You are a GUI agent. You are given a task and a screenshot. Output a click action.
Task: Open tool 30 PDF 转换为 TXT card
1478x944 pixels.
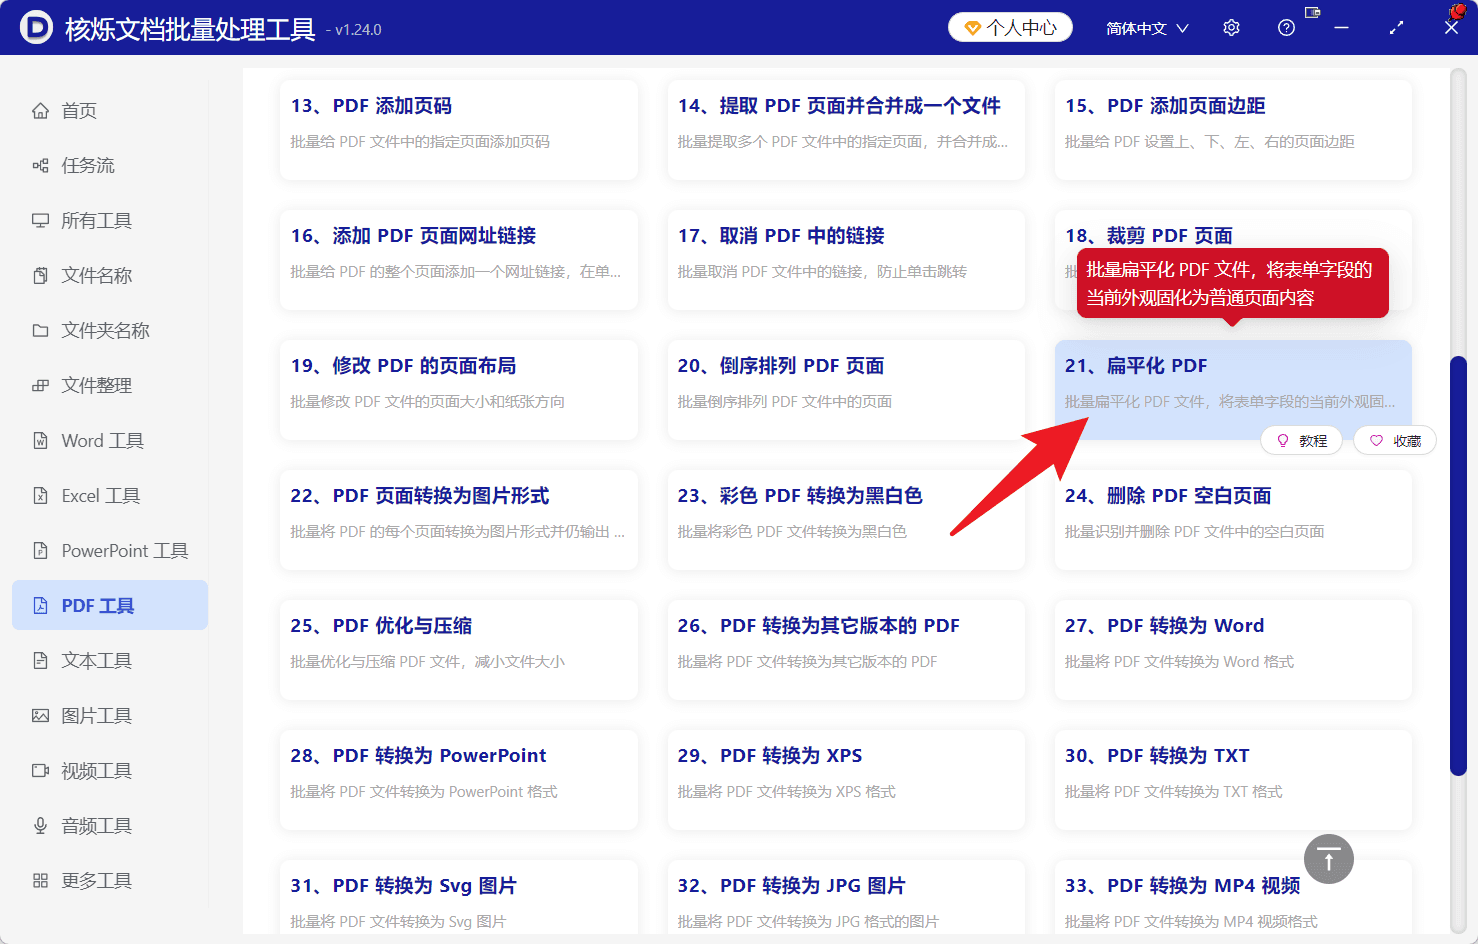coord(1233,780)
